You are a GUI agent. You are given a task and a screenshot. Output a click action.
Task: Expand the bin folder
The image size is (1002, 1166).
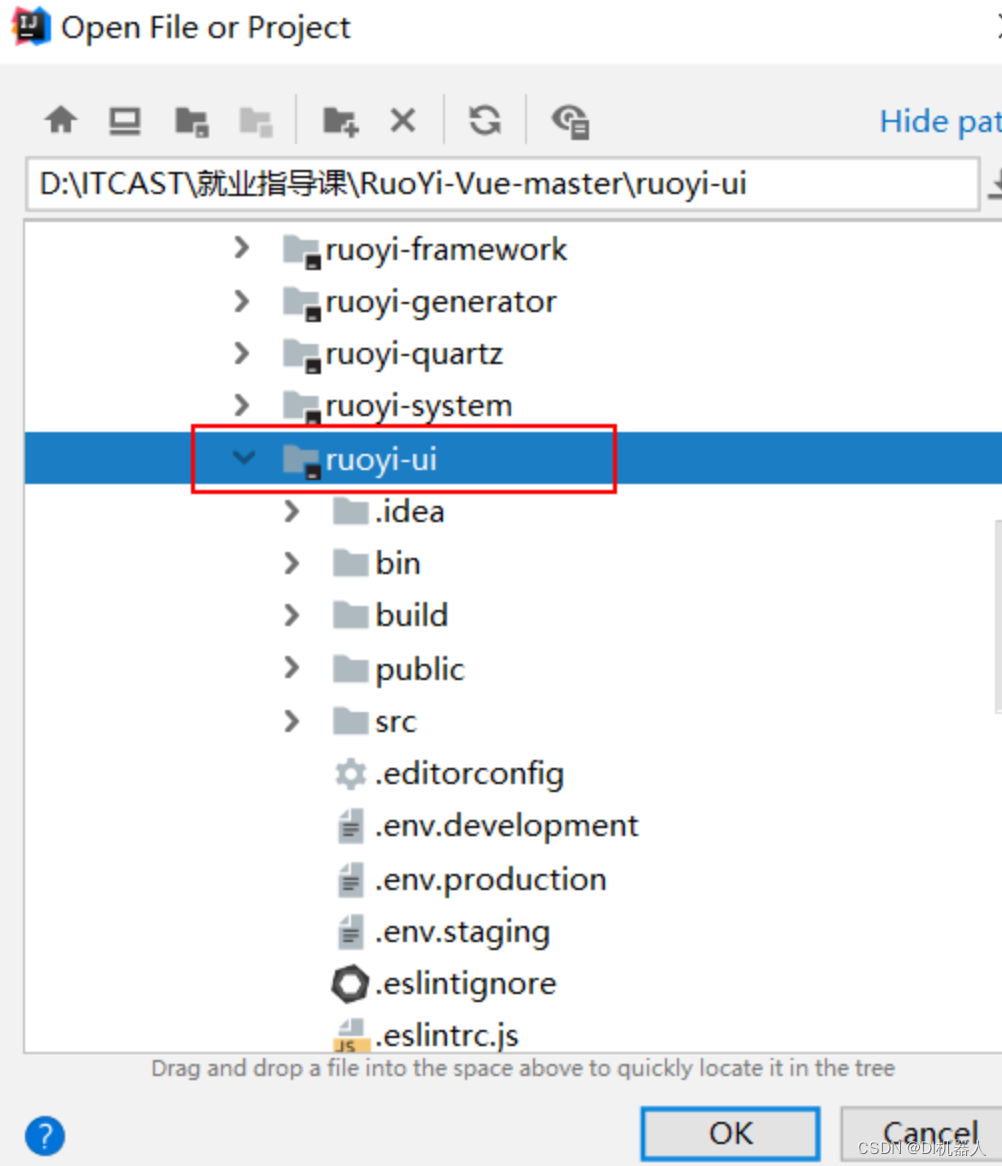pyautogui.click(x=292, y=564)
